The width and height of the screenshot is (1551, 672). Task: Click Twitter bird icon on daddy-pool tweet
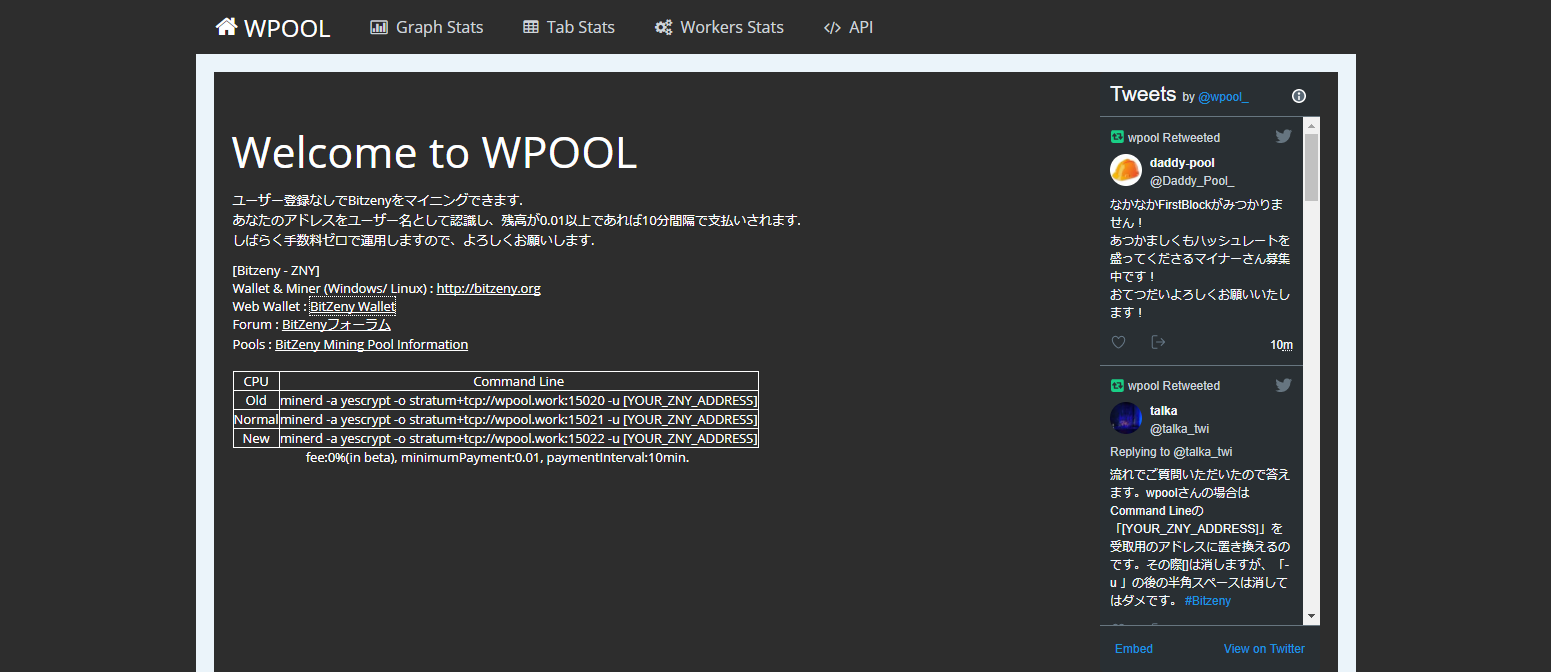pos(1283,137)
